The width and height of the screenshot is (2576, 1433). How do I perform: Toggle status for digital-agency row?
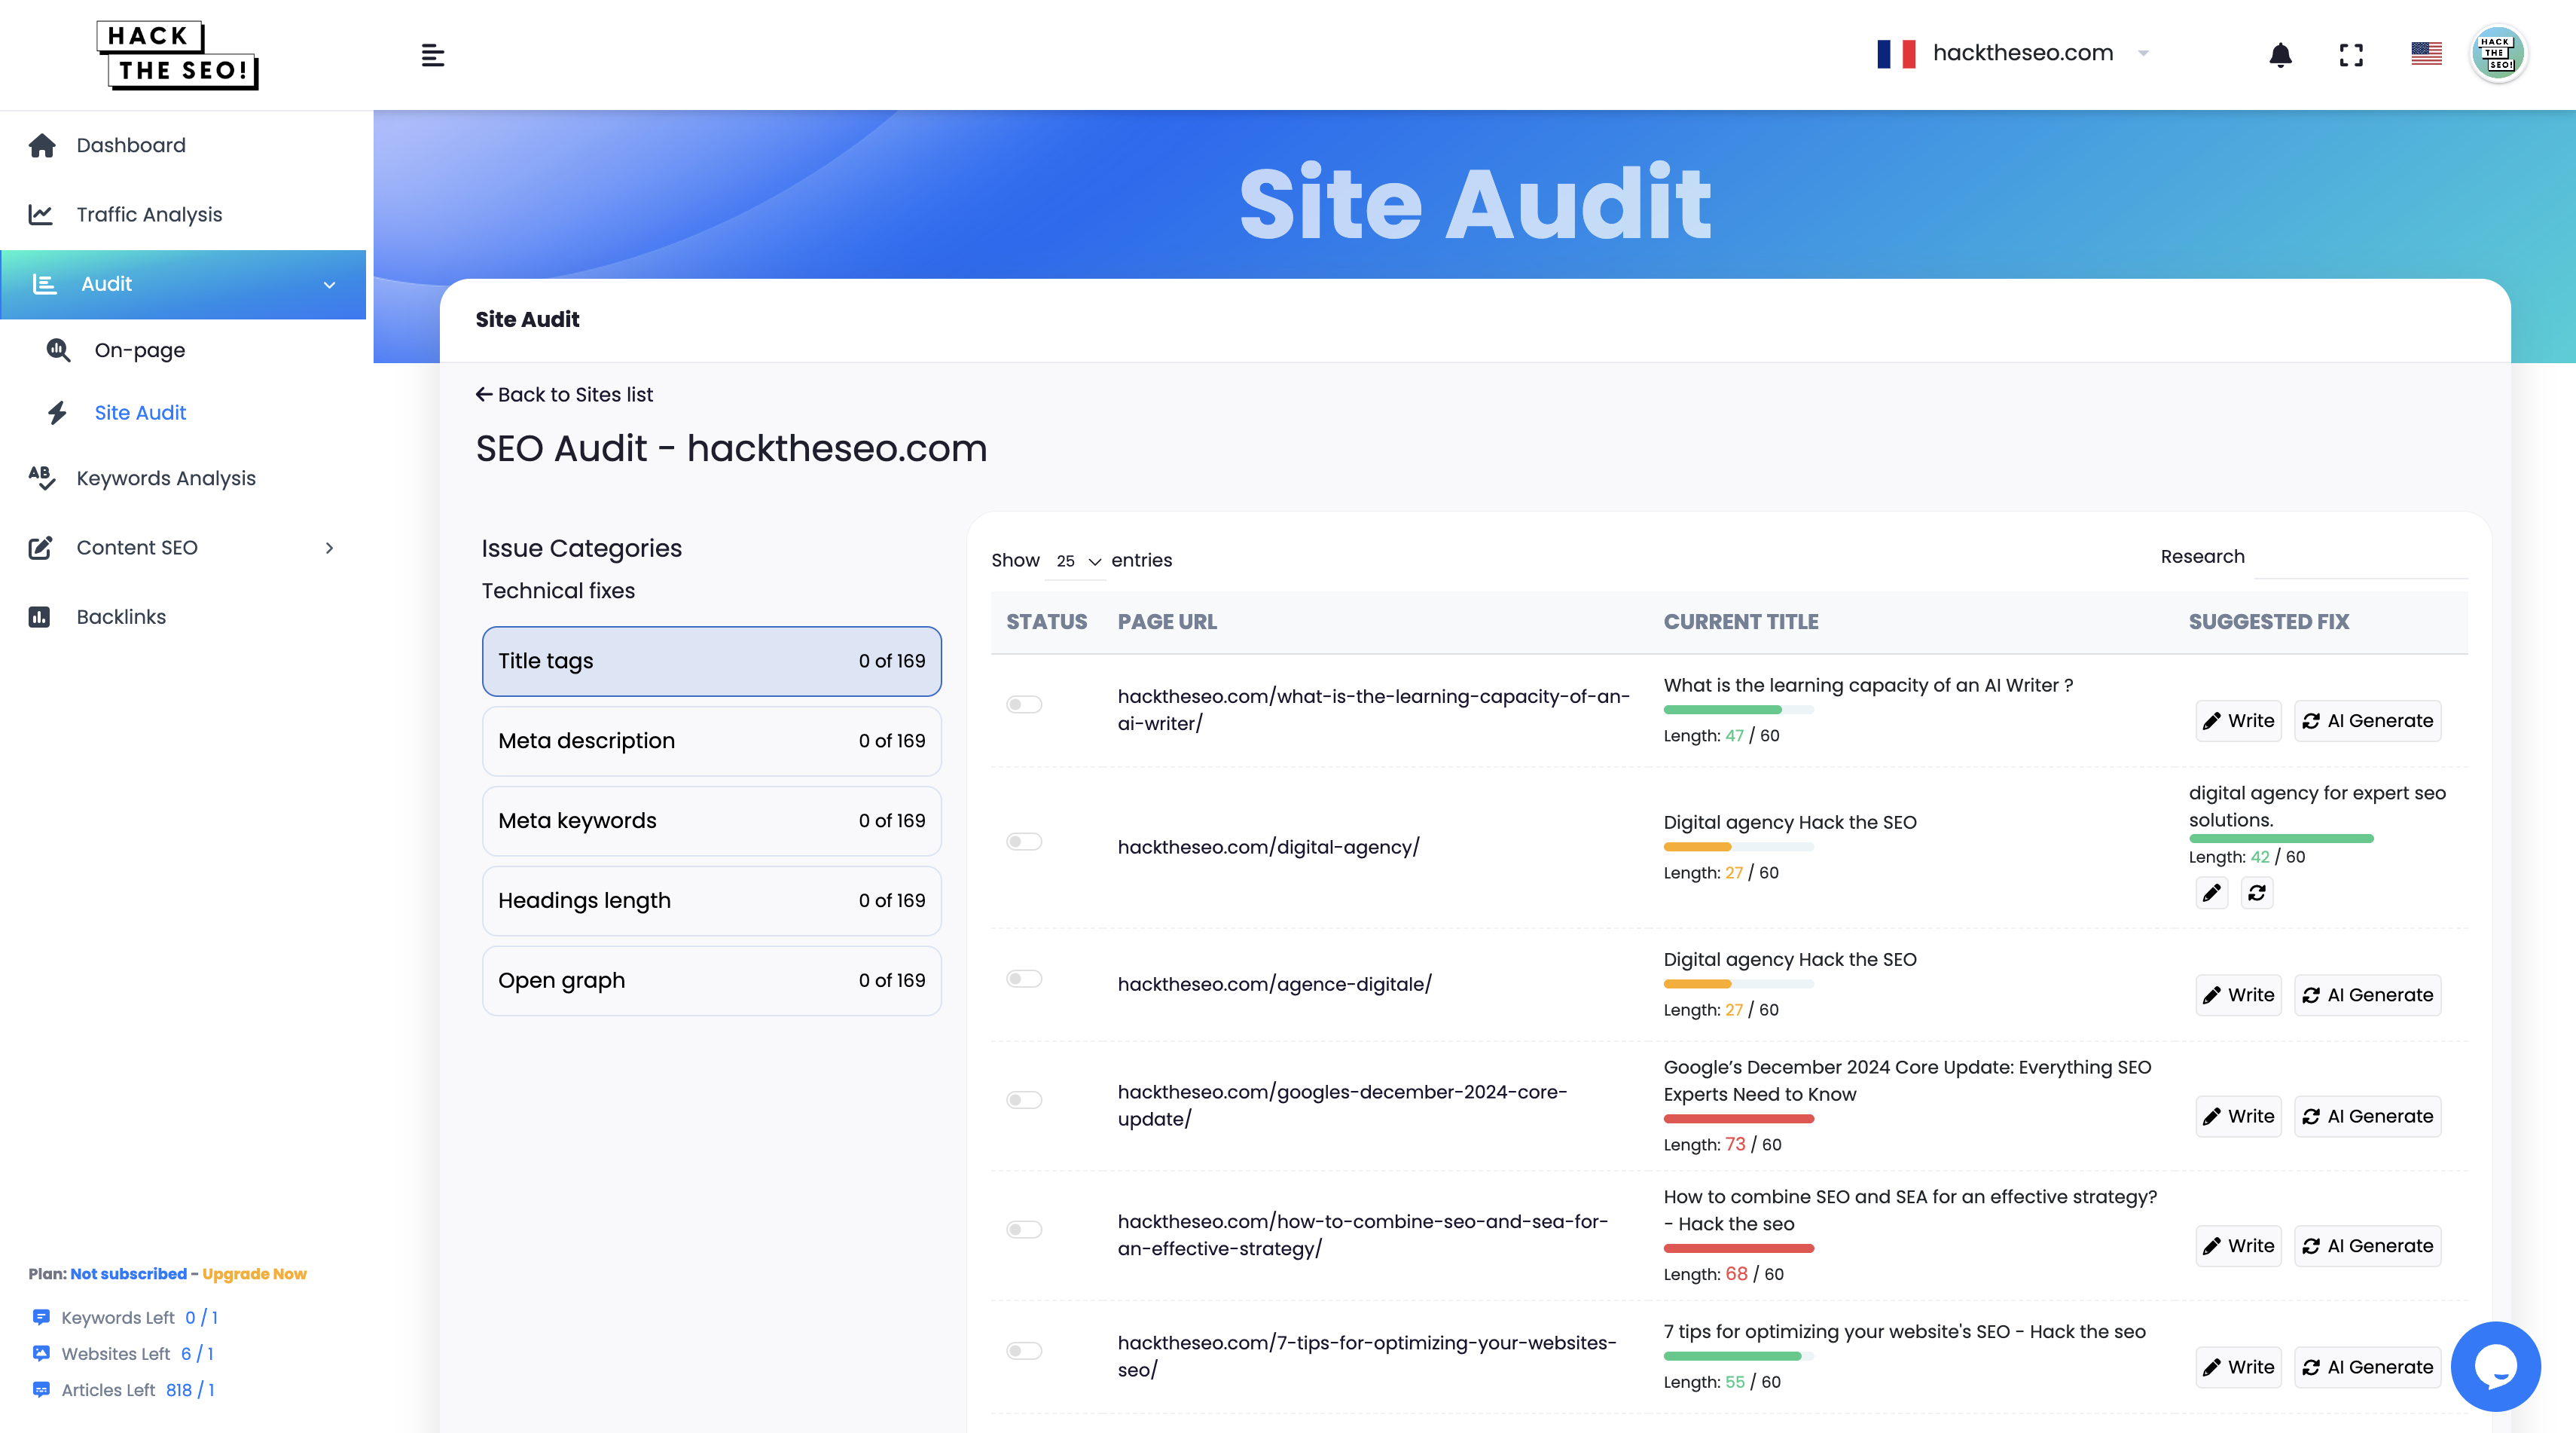1024,842
